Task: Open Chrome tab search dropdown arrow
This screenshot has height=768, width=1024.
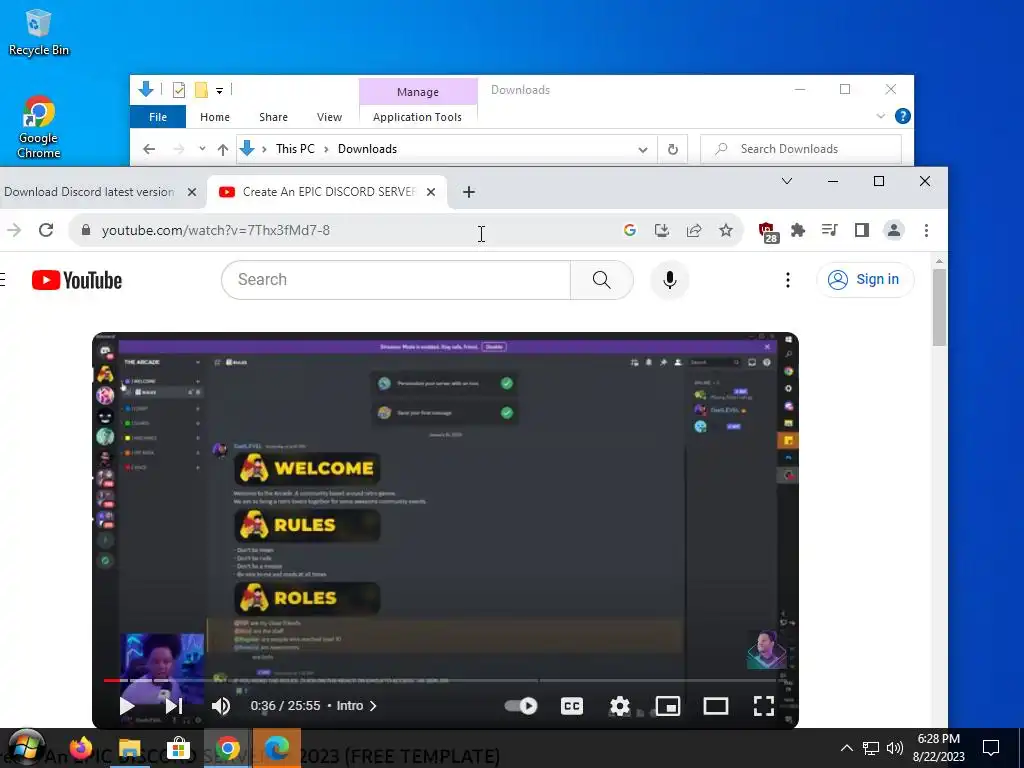Action: click(x=787, y=181)
